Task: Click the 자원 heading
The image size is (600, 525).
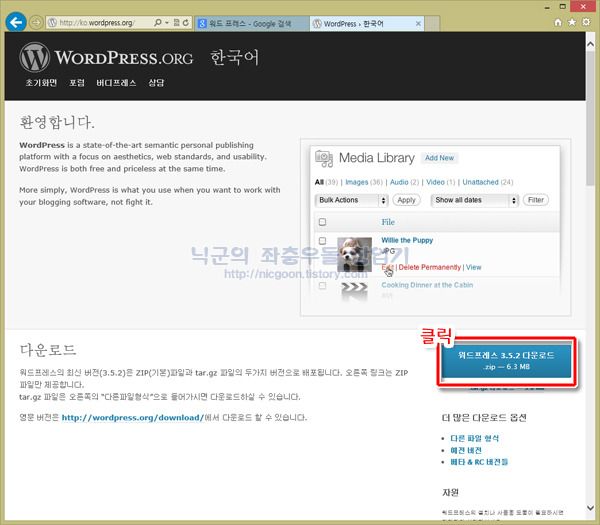Action: (x=450, y=492)
